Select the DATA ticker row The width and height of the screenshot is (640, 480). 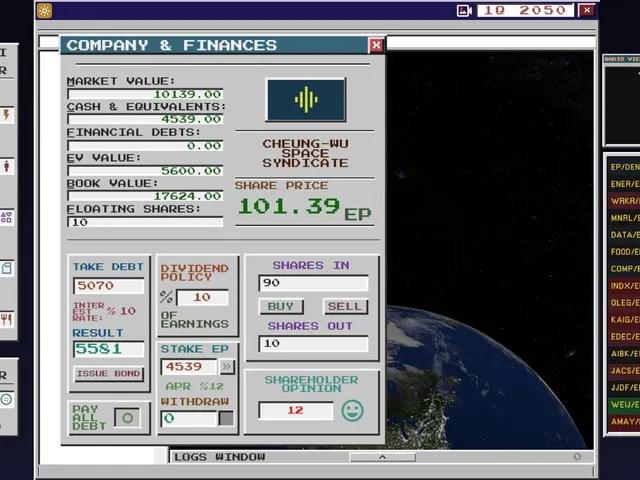pyautogui.click(x=624, y=235)
